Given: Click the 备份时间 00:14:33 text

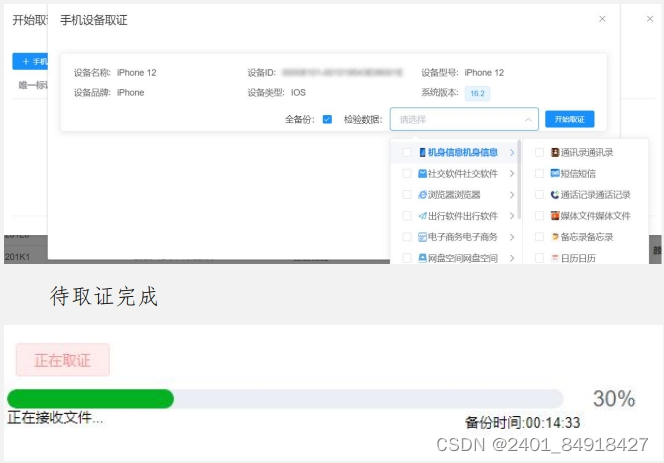Looking at the screenshot, I should click(x=523, y=422).
